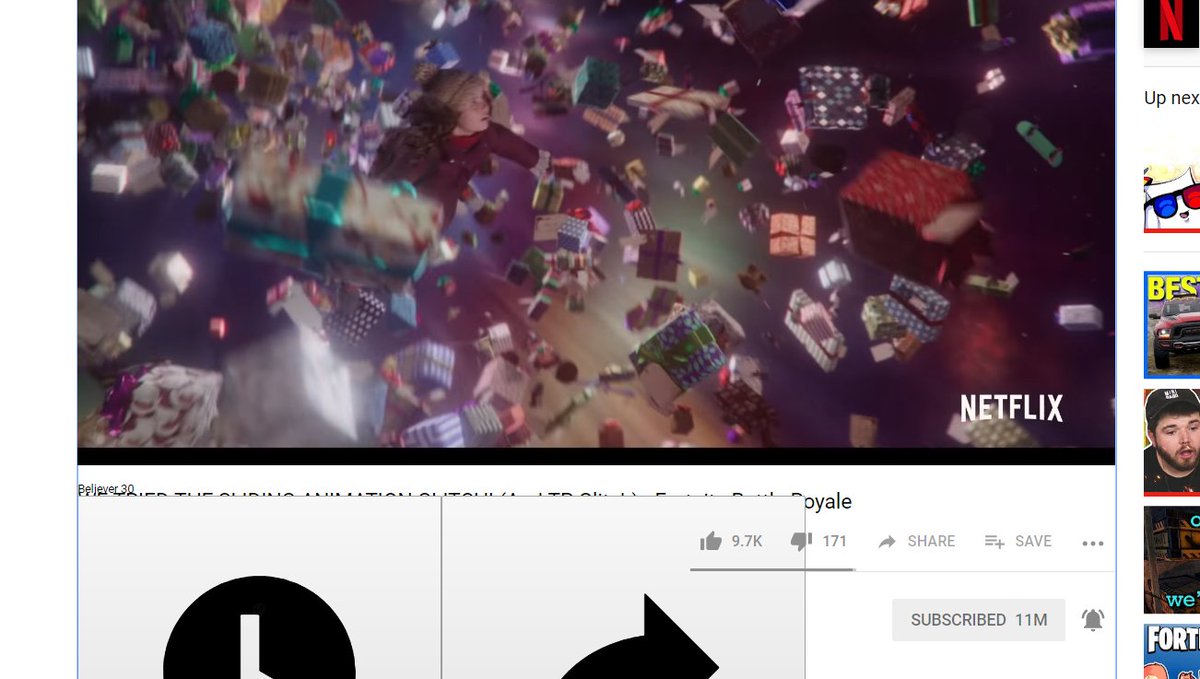This screenshot has height=679, width=1200.
Task: Open the Netflix thumbnail in the sidebar
Action: [1172, 23]
